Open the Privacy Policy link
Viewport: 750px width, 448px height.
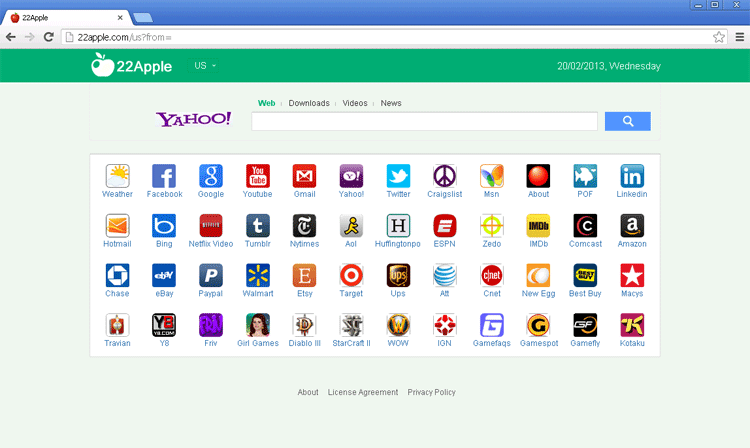click(x=431, y=392)
